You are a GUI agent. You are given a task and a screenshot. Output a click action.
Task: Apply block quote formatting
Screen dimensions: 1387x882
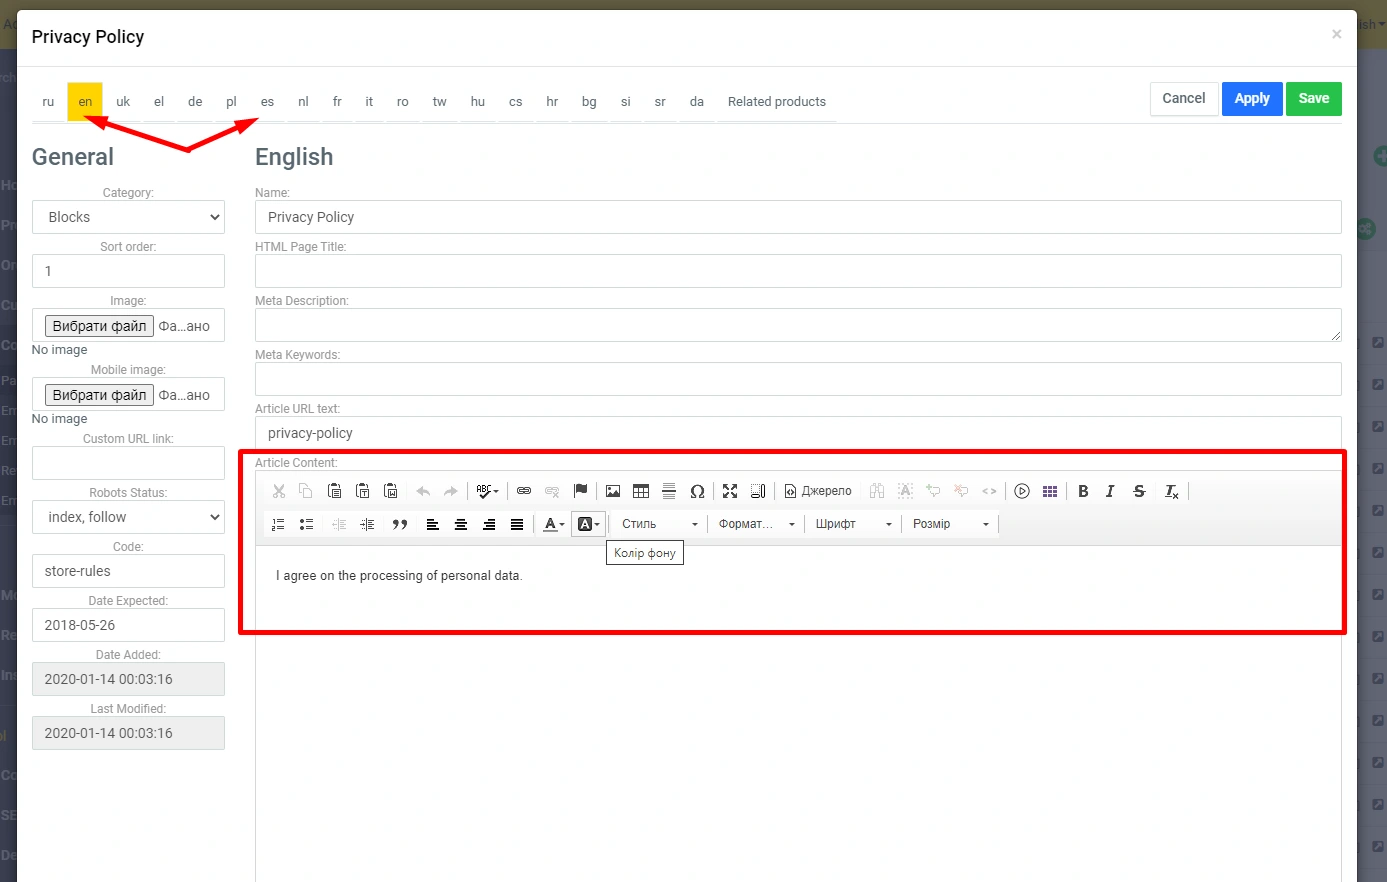click(x=400, y=524)
